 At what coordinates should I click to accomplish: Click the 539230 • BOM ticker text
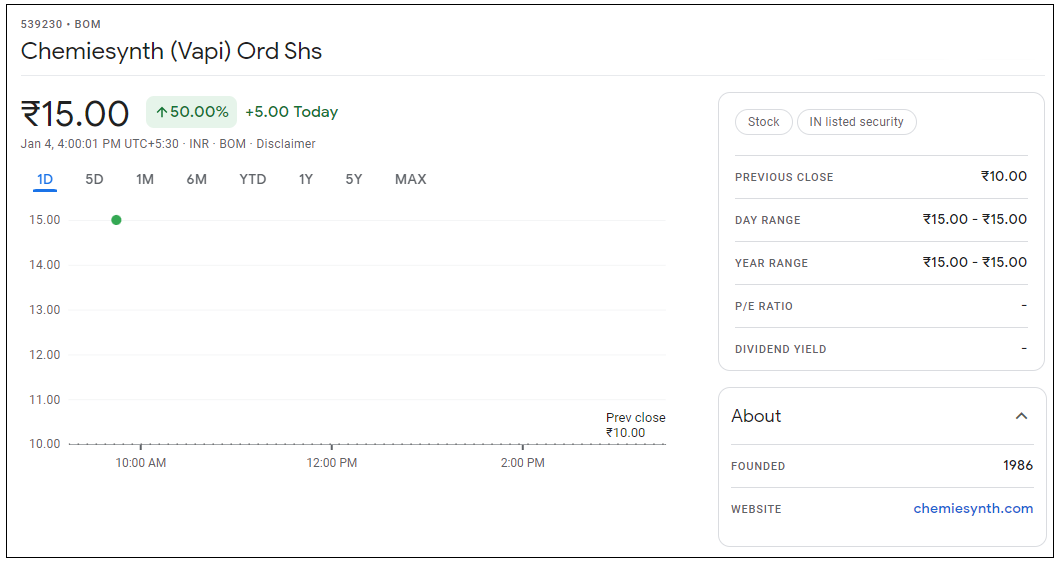point(61,24)
